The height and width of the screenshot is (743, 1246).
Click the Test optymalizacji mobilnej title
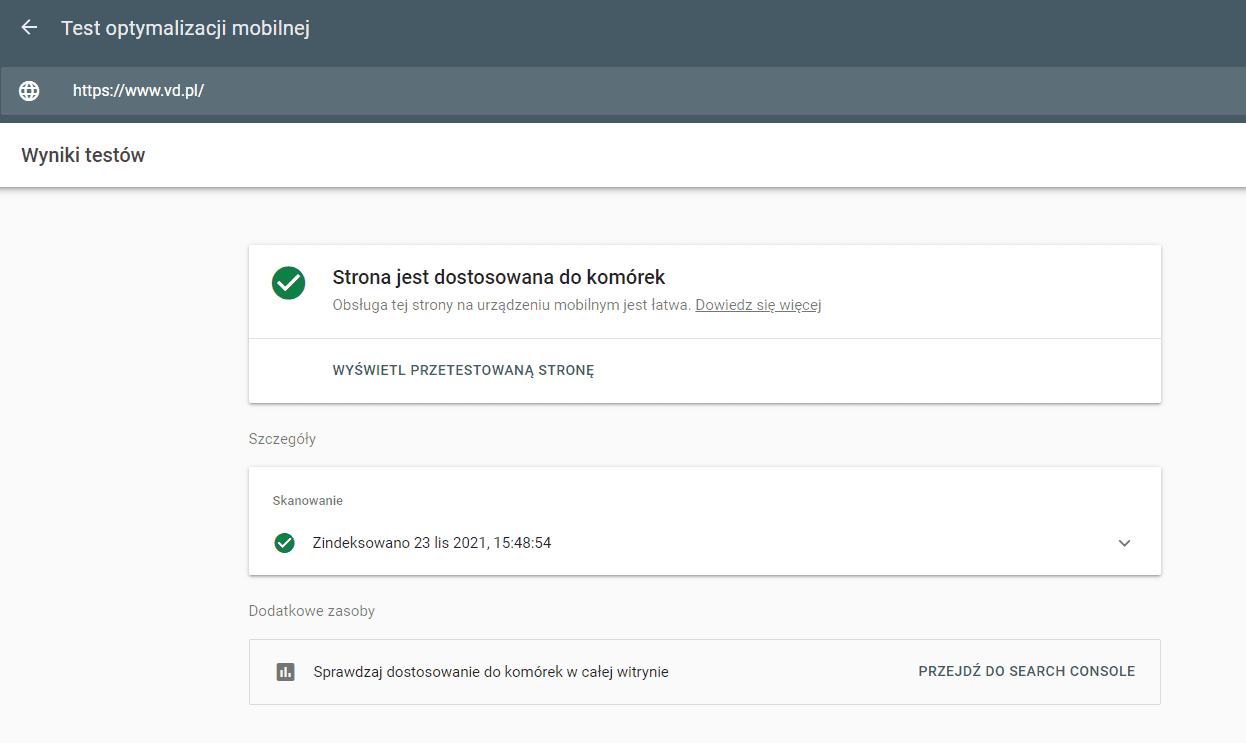(x=185, y=28)
